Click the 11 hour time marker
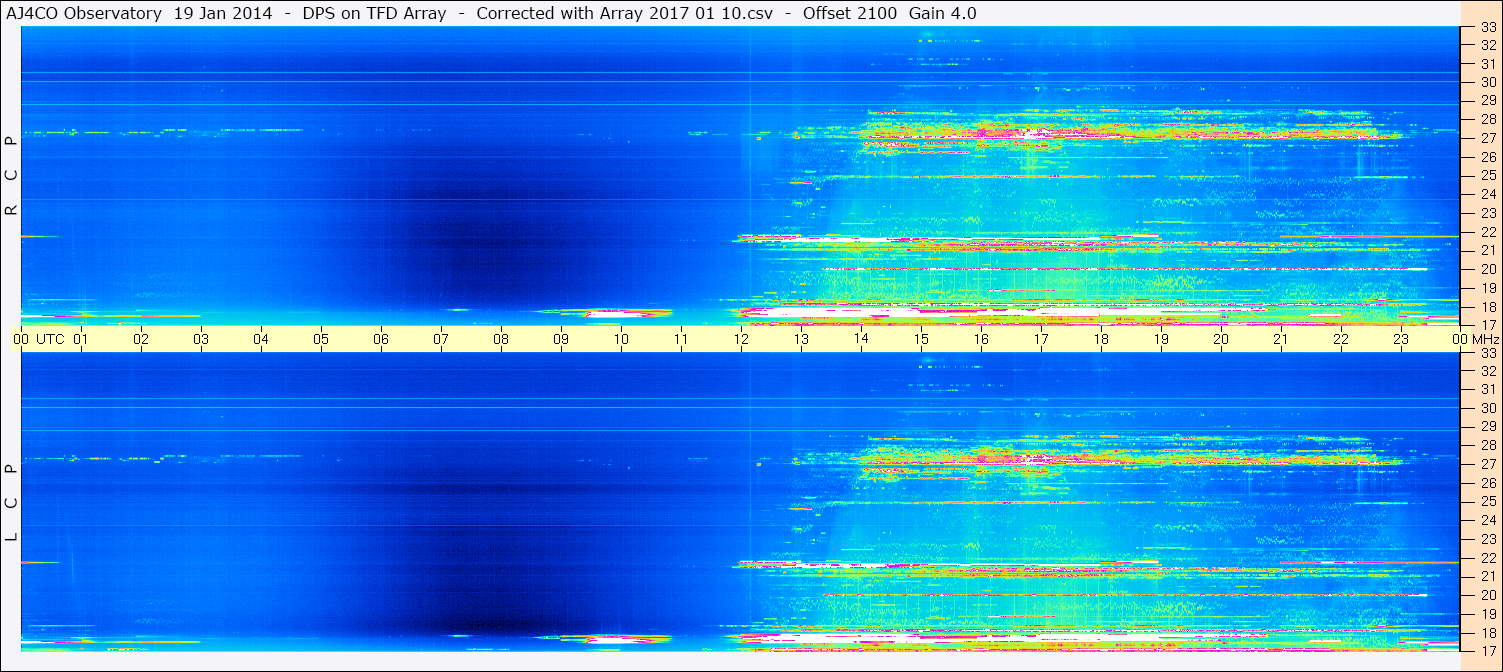The height and width of the screenshot is (672, 1503). (x=681, y=339)
